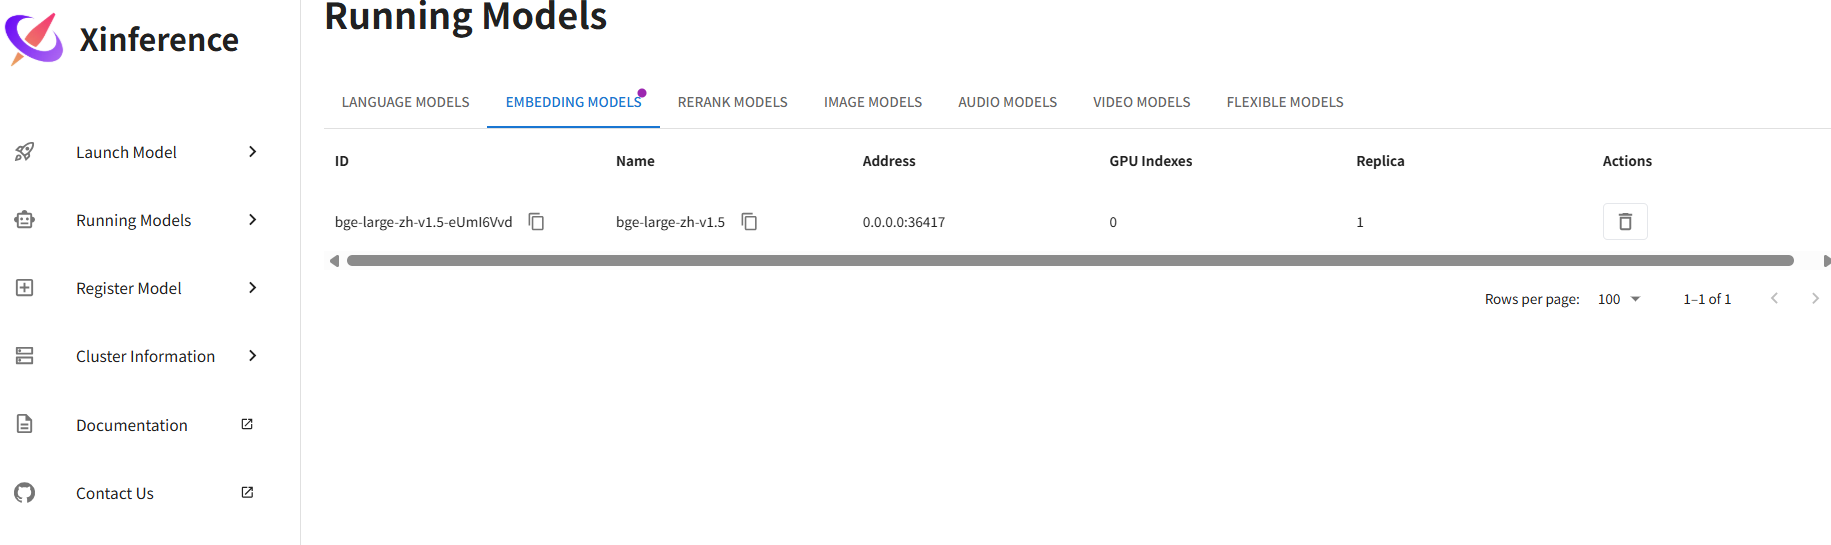Click the Actions column header
The width and height of the screenshot is (1831, 545).
tap(1627, 161)
